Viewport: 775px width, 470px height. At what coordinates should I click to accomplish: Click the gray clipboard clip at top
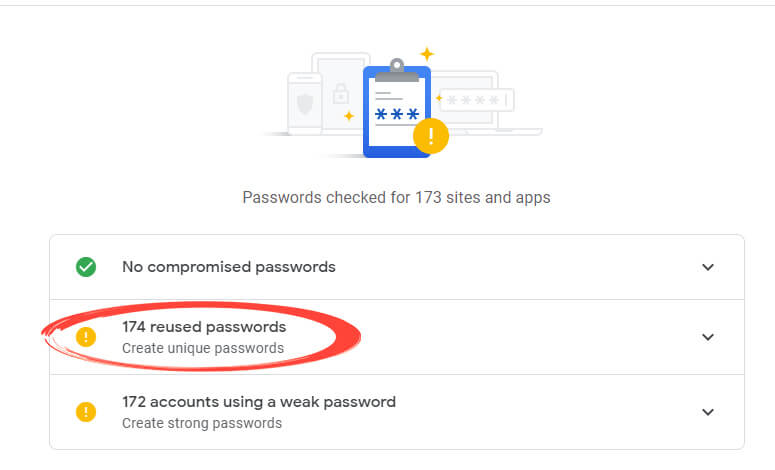click(x=397, y=70)
